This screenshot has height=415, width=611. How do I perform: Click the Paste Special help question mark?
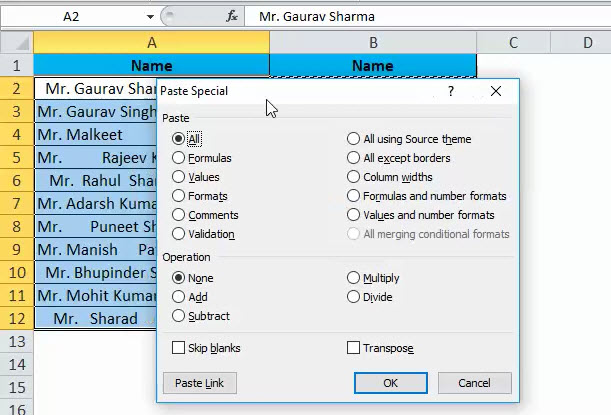pos(451,91)
